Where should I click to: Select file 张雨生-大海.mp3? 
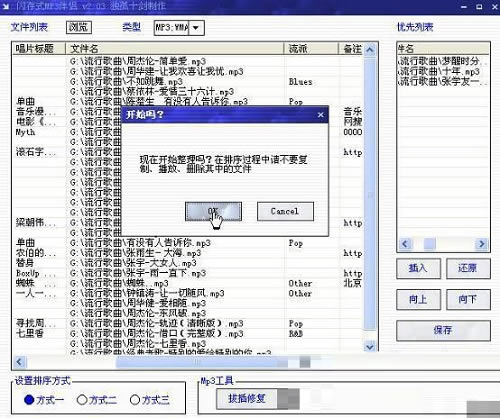click(x=135, y=253)
